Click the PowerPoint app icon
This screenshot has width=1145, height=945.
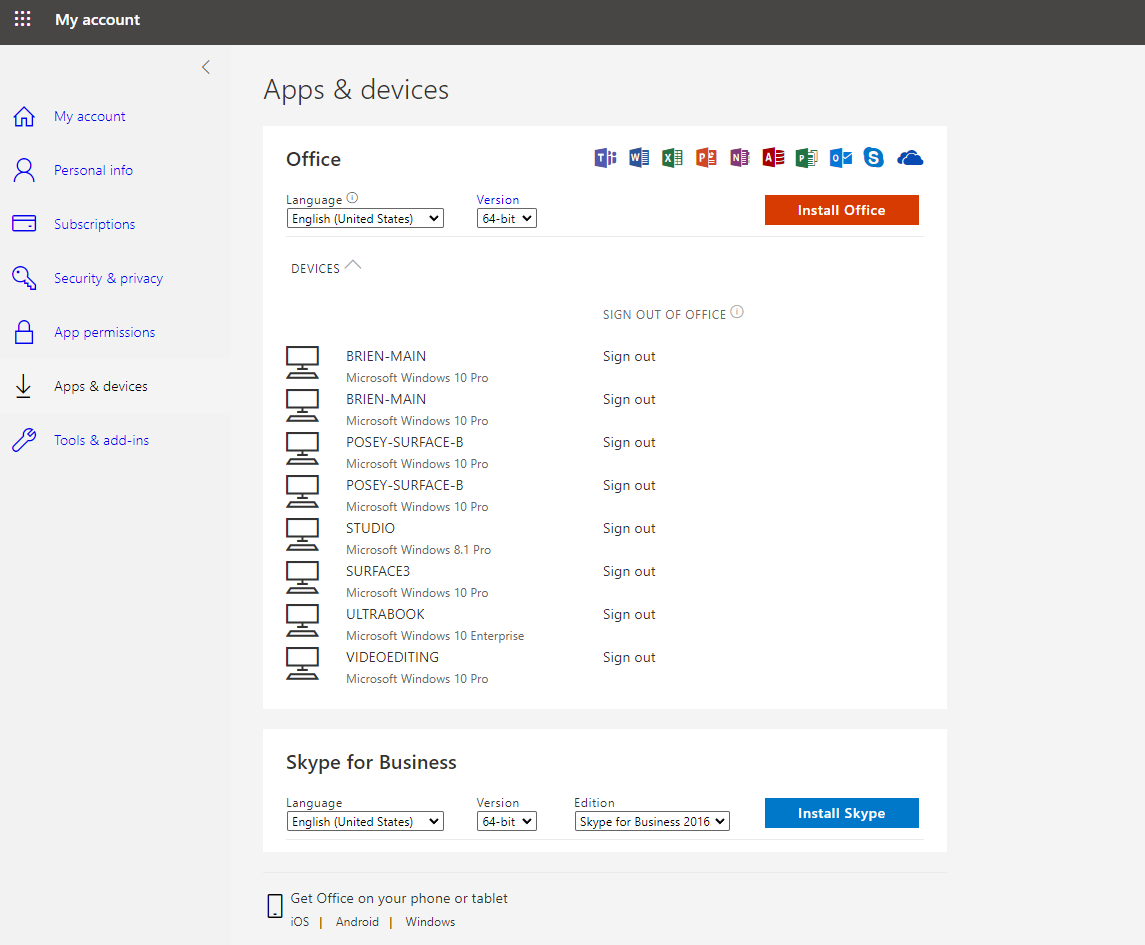tap(706, 158)
